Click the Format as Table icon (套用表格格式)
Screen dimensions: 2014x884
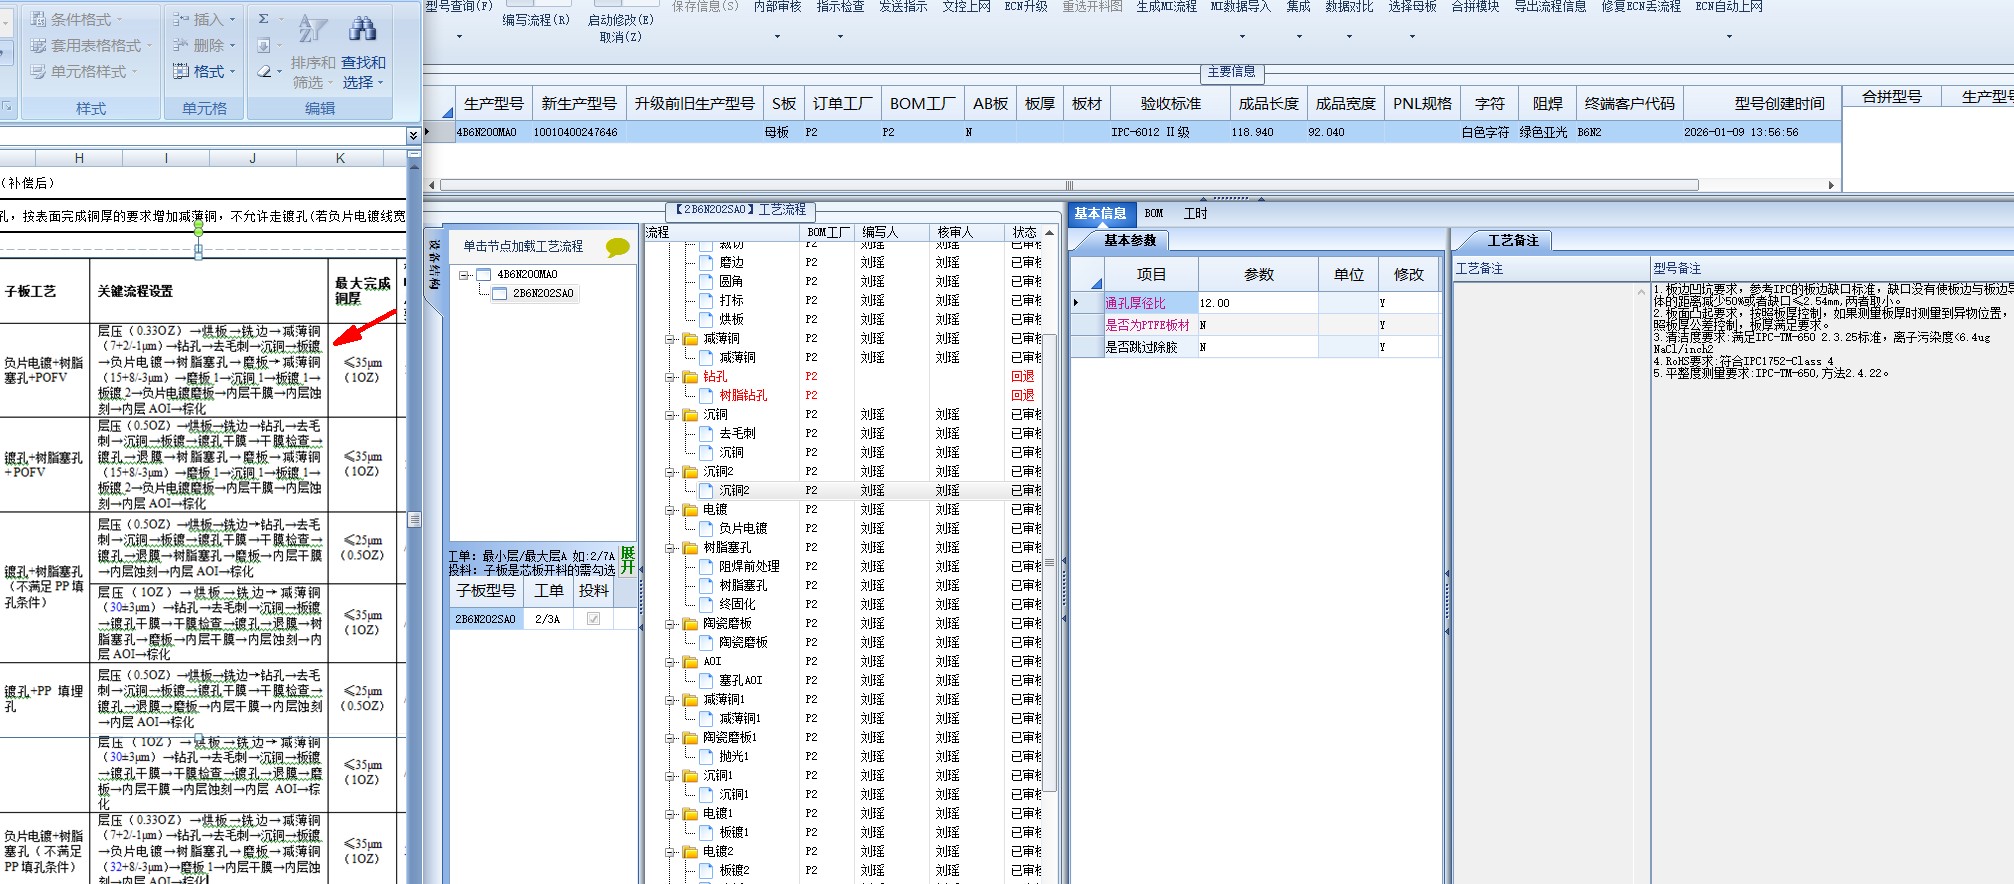click(x=38, y=45)
